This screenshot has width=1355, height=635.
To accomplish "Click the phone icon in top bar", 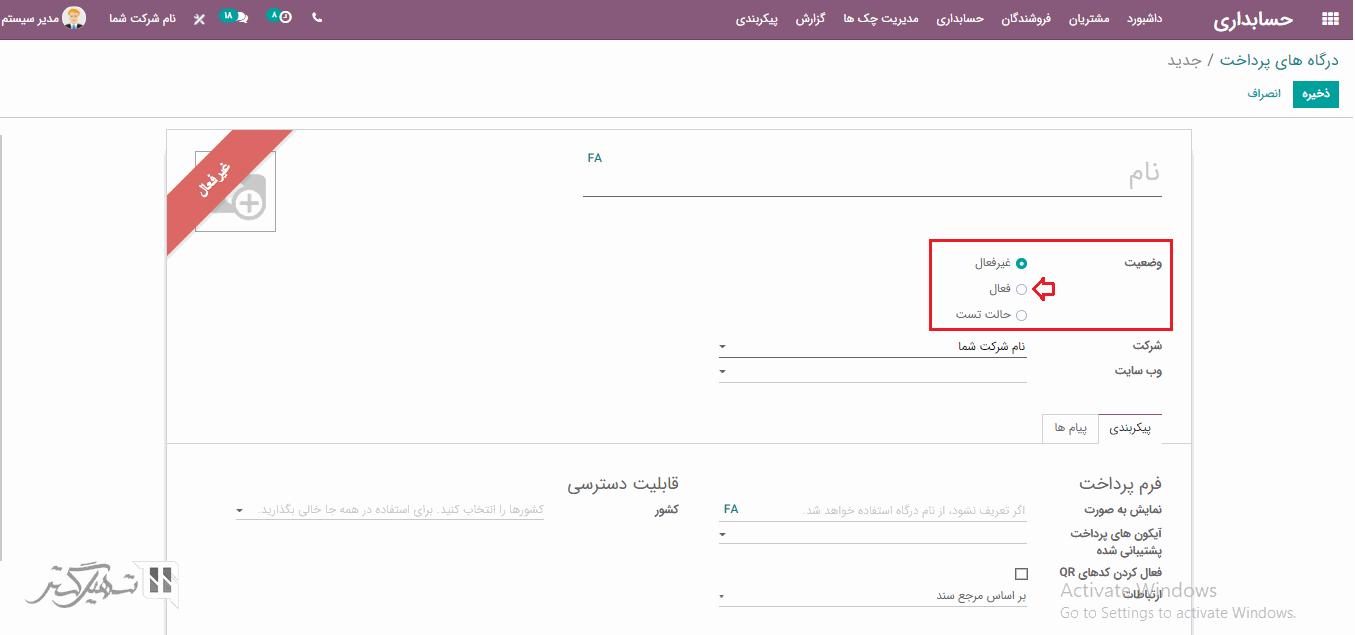I will tap(317, 18).
